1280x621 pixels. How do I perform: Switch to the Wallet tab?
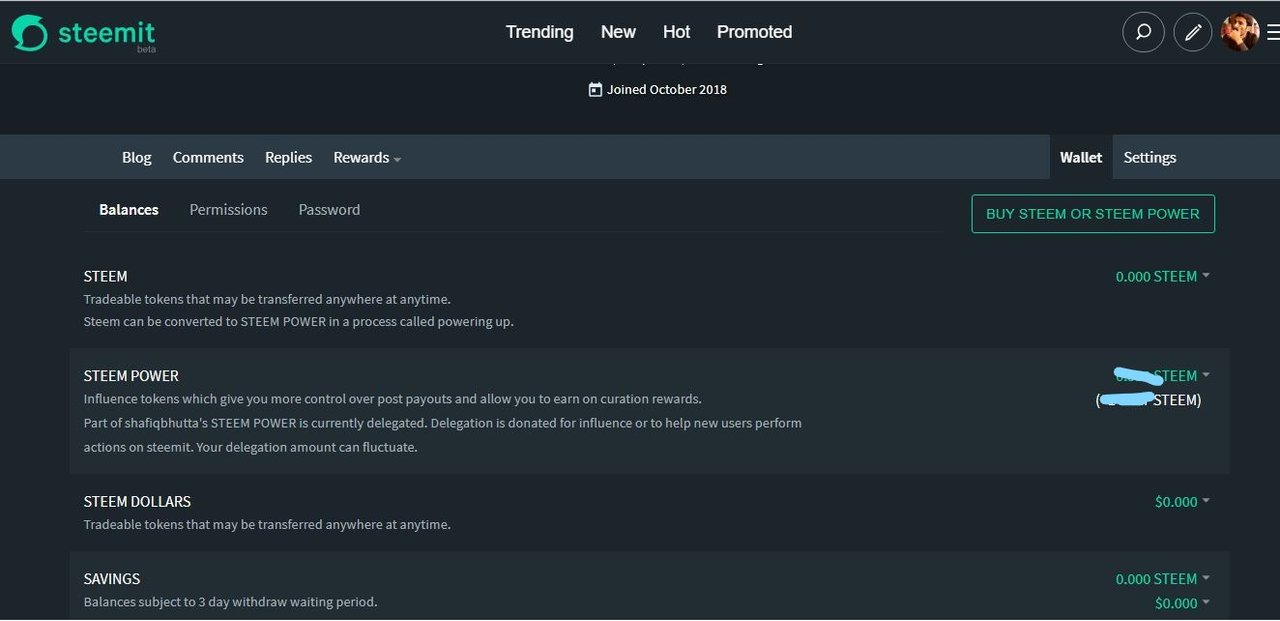(x=1081, y=158)
